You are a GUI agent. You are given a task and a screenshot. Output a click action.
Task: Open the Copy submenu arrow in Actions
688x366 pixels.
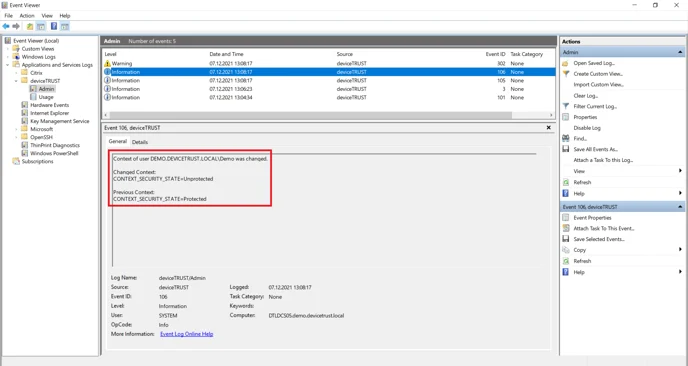(x=680, y=250)
